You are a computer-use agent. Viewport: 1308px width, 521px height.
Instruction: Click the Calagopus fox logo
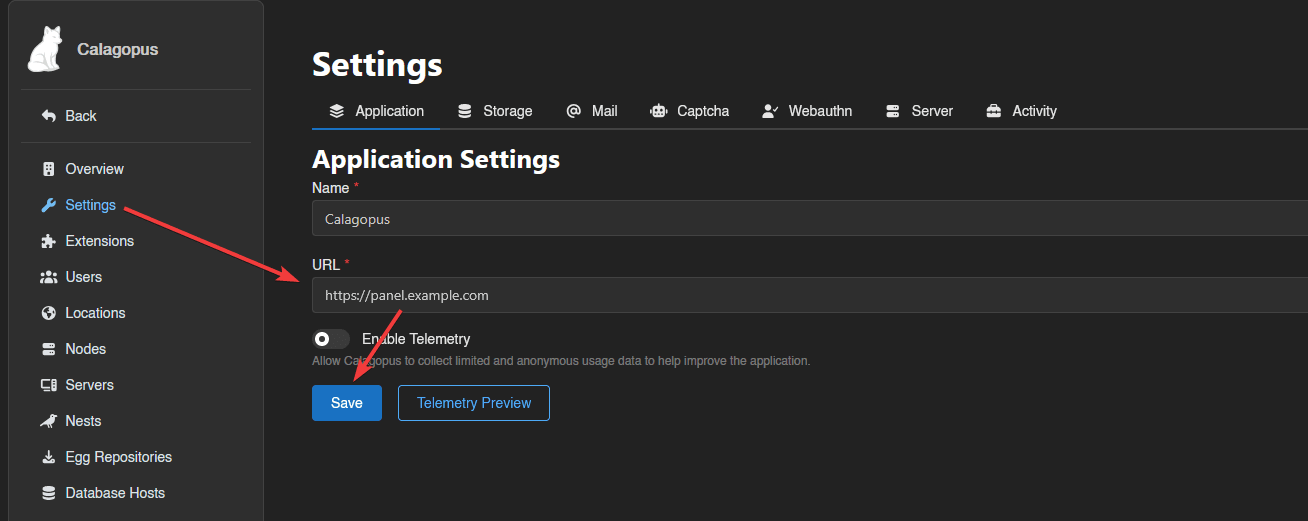[45, 50]
